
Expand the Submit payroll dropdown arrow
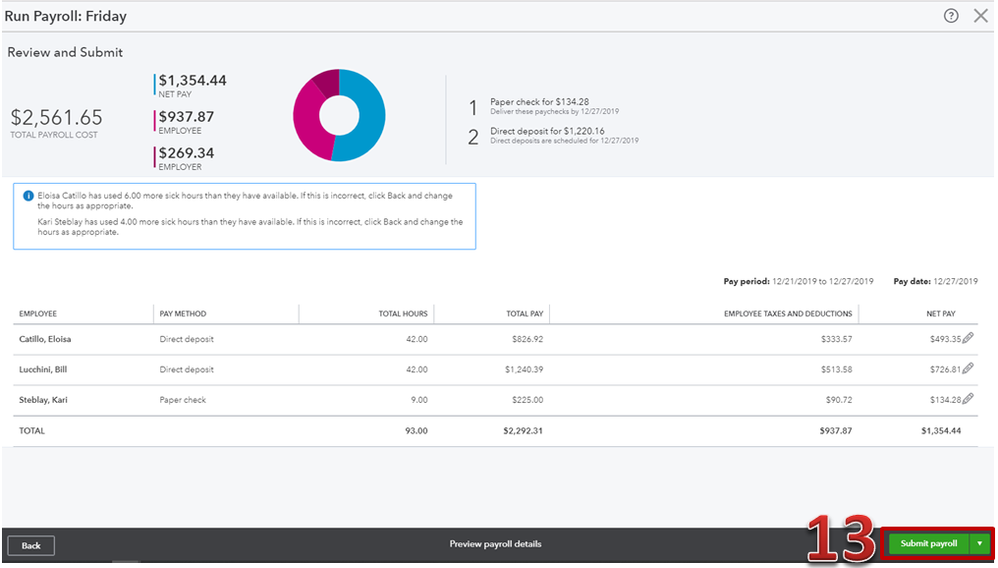[x=980, y=543]
